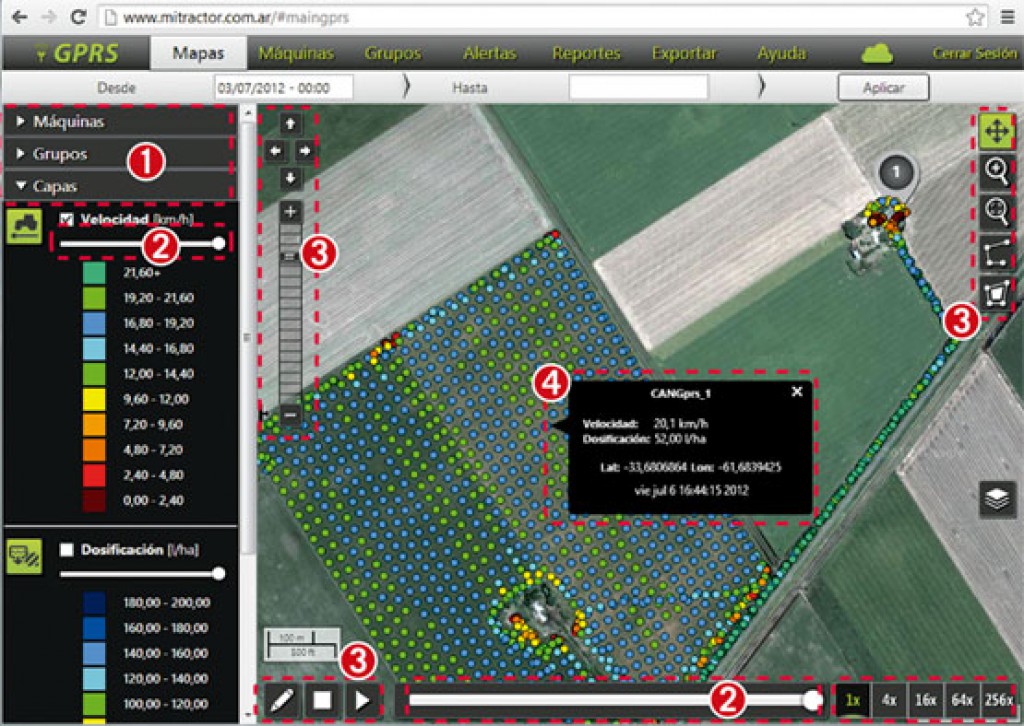Set playback speed to 16x
Viewport: 1024px width, 726px height.
pyautogui.click(x=925, y=699)
